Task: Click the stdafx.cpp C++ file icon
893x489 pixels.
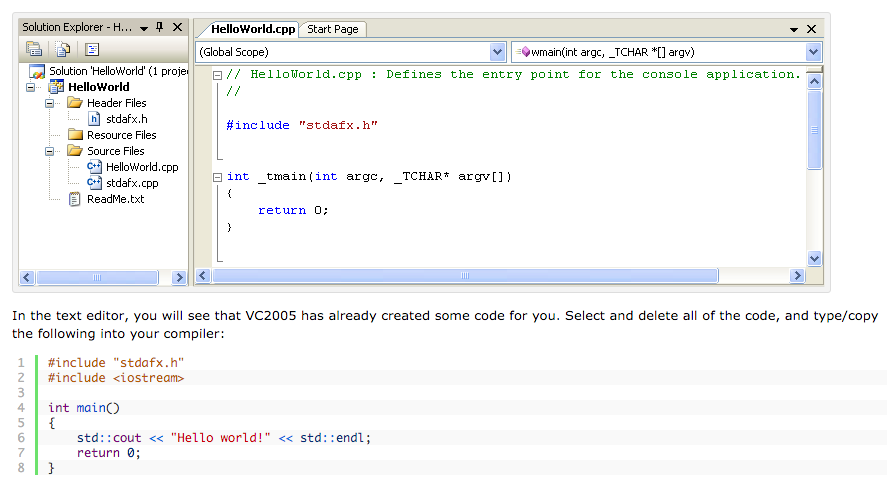Action: coord(94,183)
